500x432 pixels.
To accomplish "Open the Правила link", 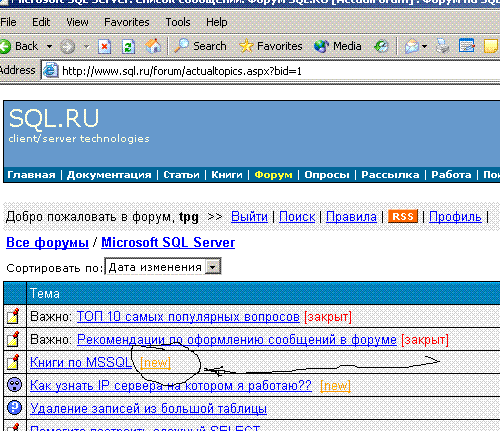I will coord(351,217).
